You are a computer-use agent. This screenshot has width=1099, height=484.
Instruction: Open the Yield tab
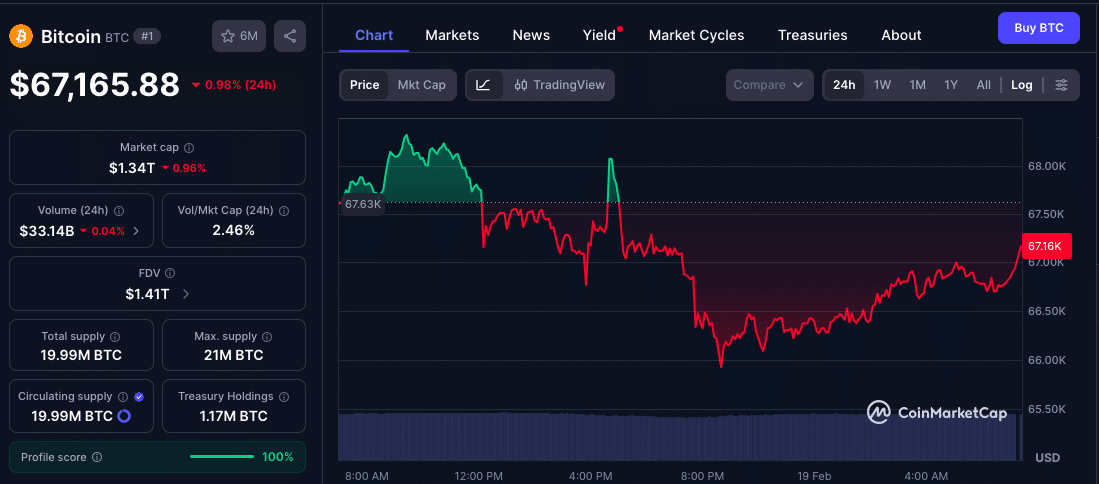click(599, 35)
